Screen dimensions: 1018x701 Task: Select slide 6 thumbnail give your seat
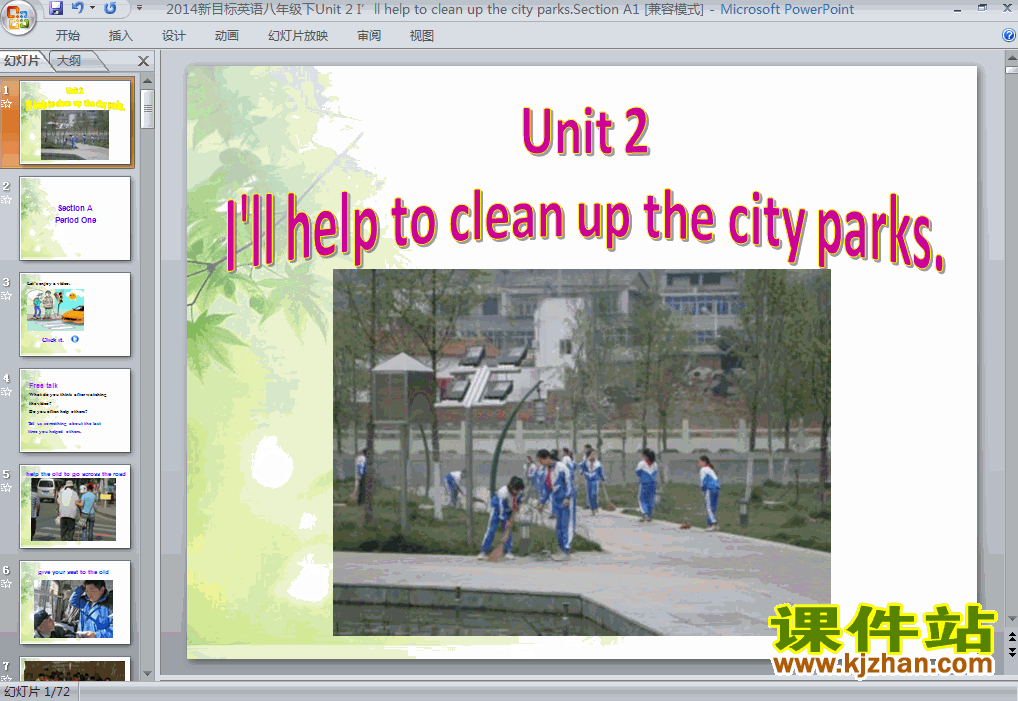(x=75, y=602)
